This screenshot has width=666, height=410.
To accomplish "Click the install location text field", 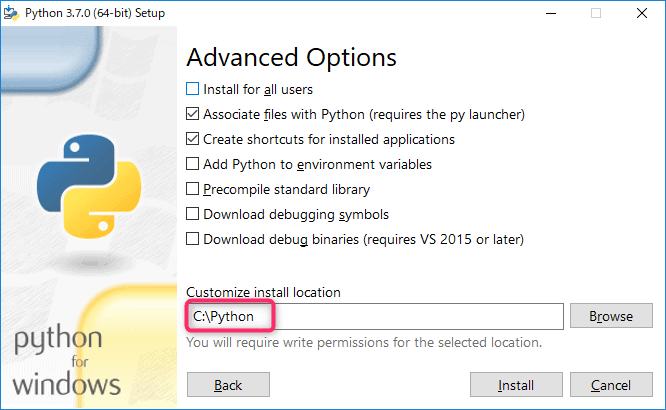I will [x=374, y=316].
